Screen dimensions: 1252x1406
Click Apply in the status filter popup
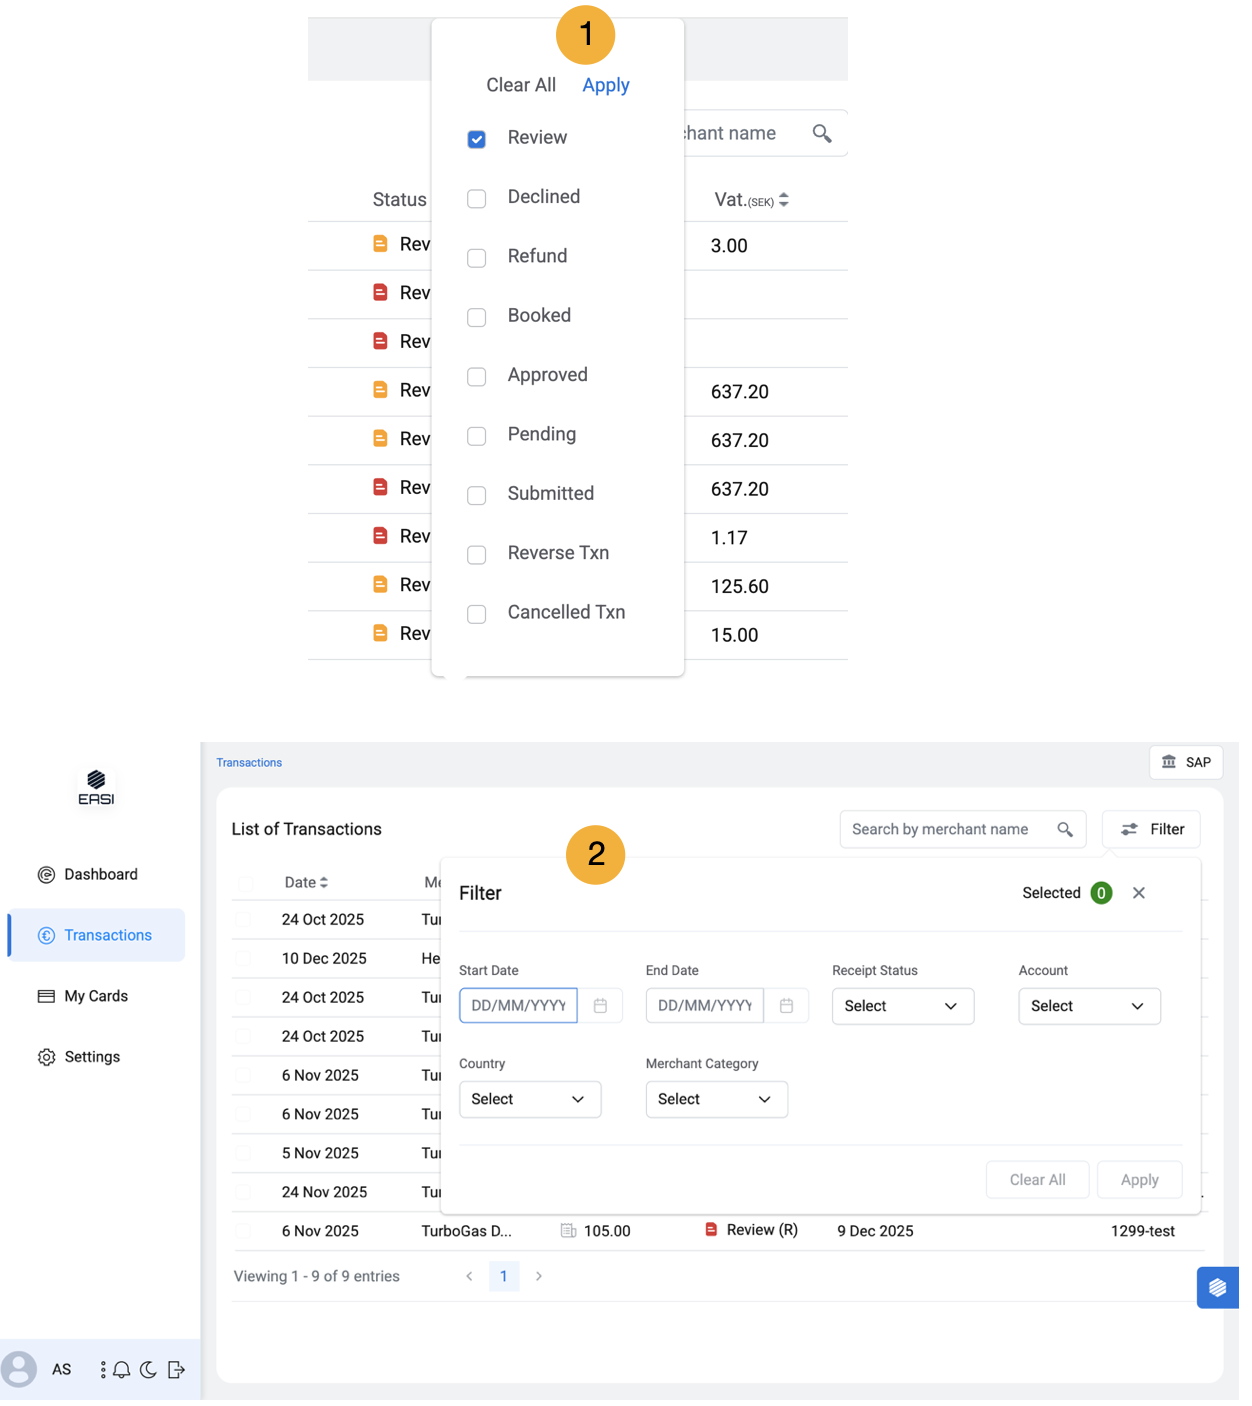(x=605, y=85)
